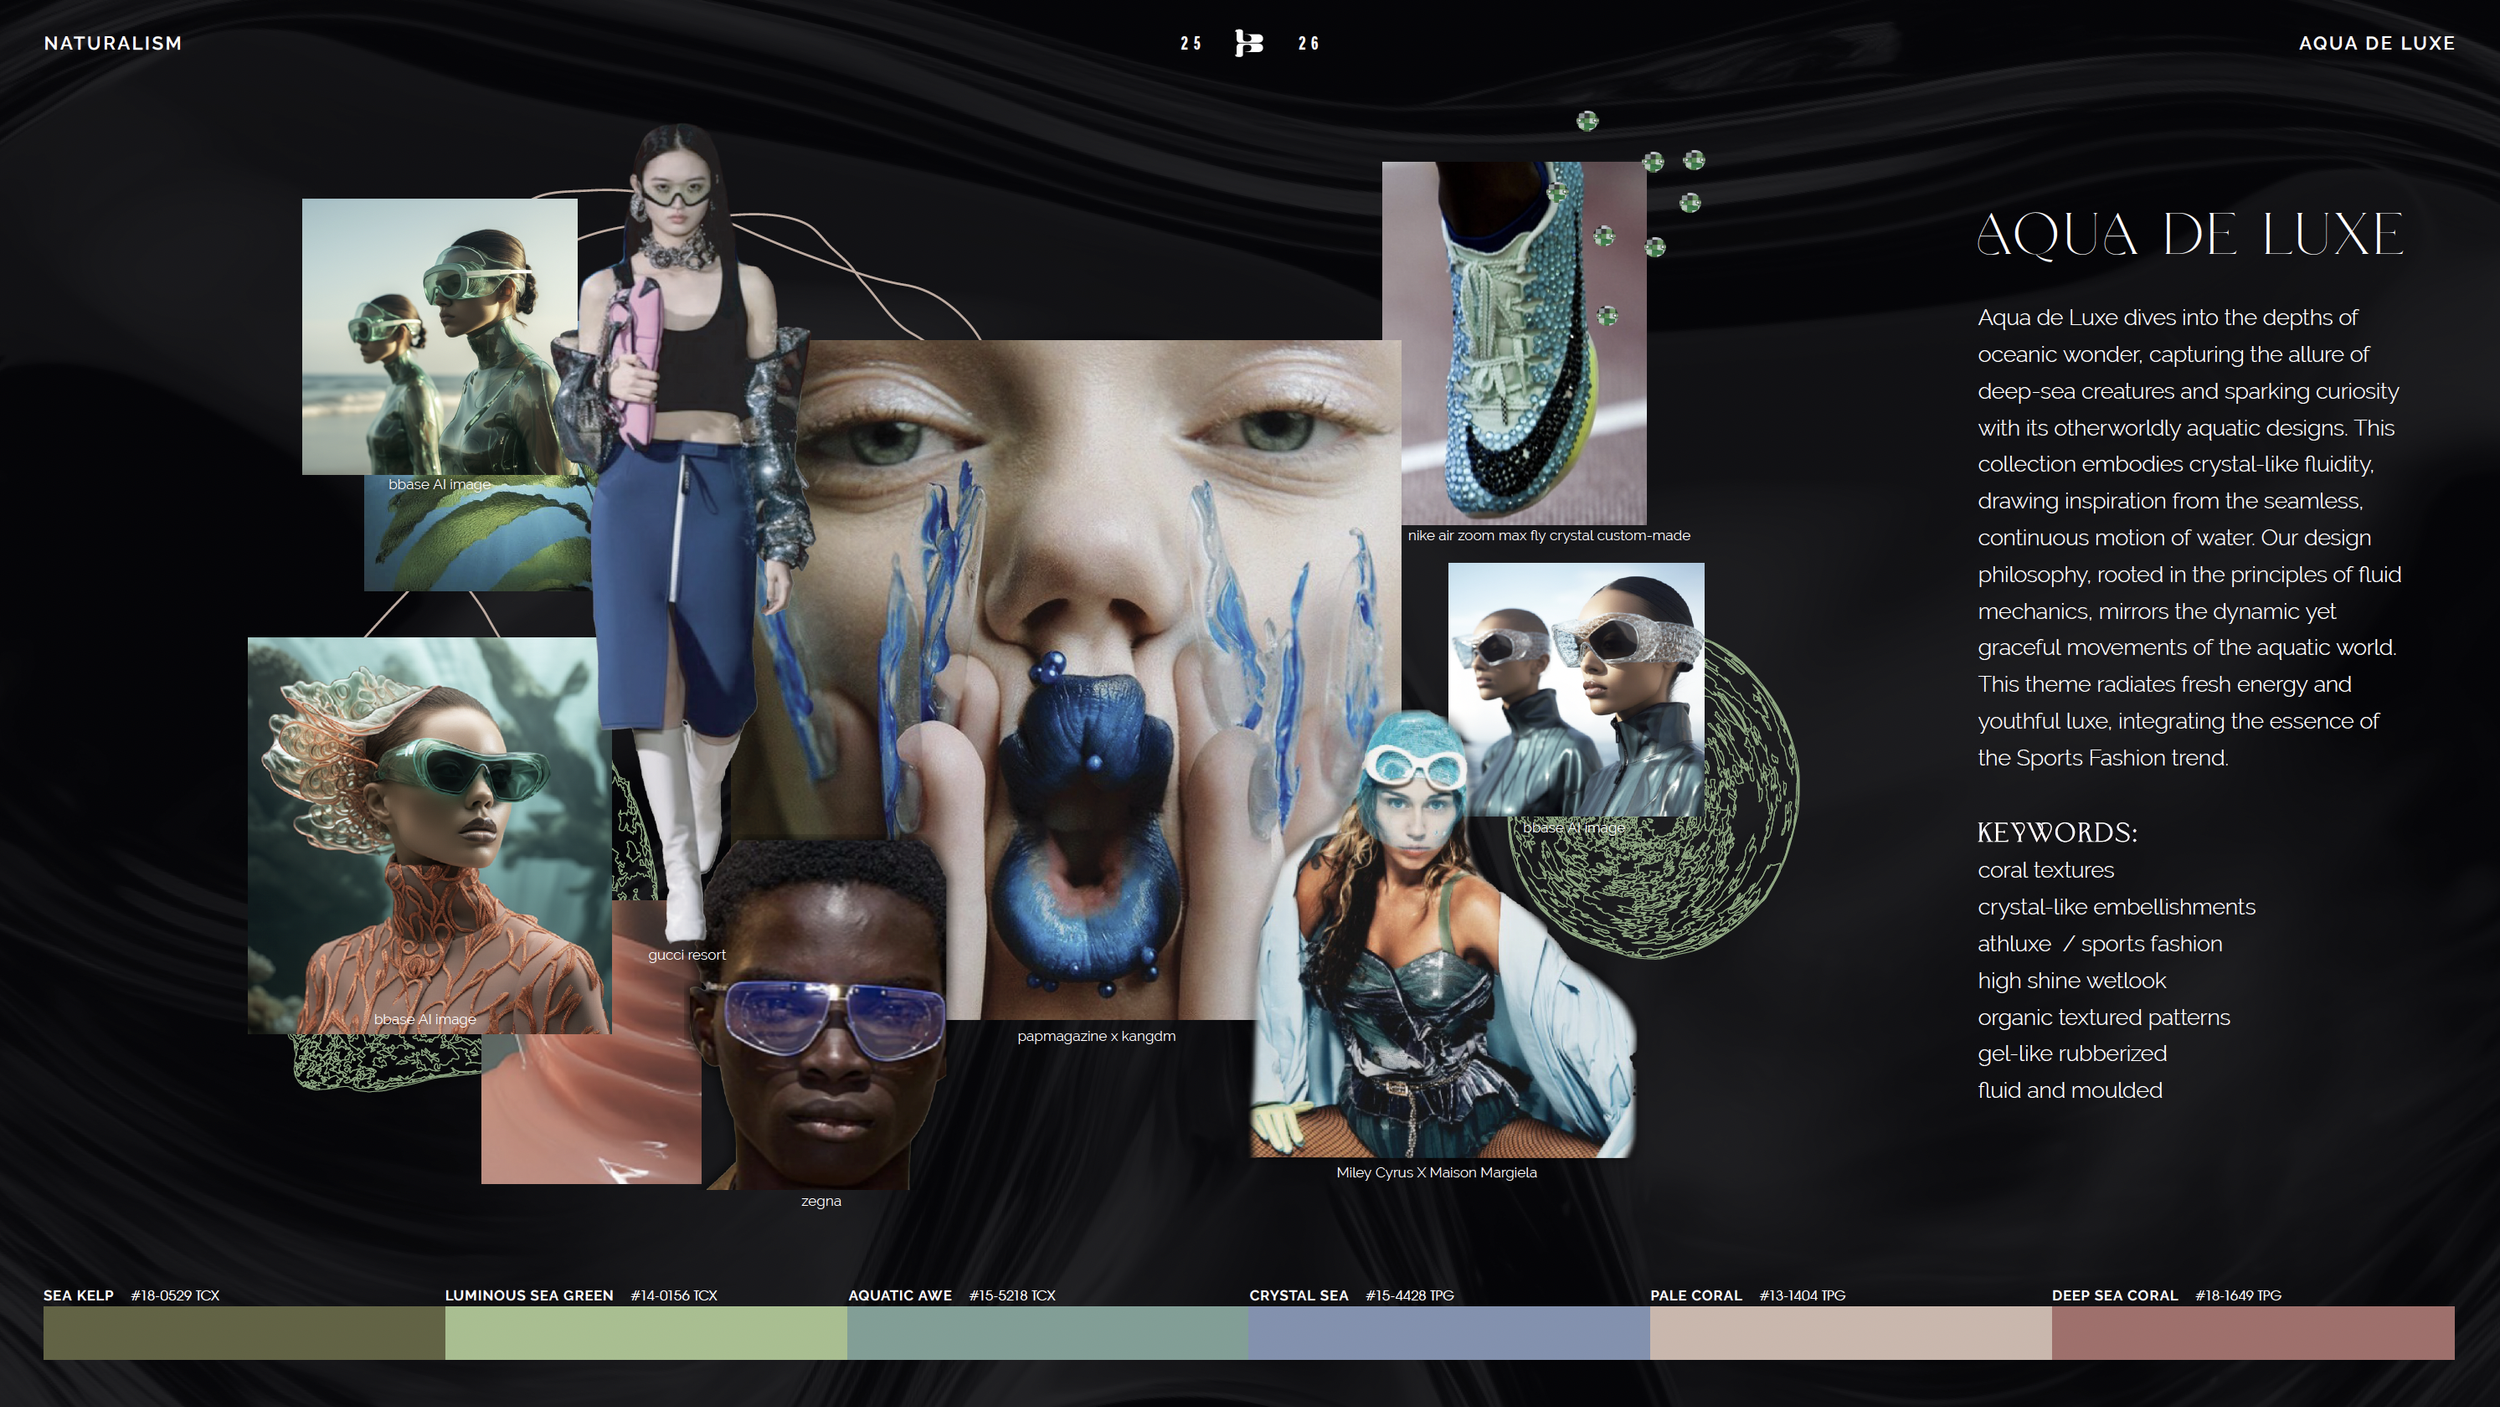
Task: Click the AQUA DE LUXE top-right header
Action: point(2376,43)
